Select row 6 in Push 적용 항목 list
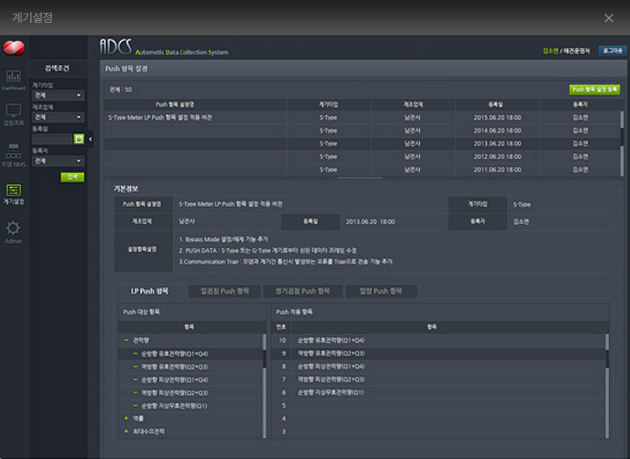Viewport: 630px width, 459px height. tap(438, 392)
